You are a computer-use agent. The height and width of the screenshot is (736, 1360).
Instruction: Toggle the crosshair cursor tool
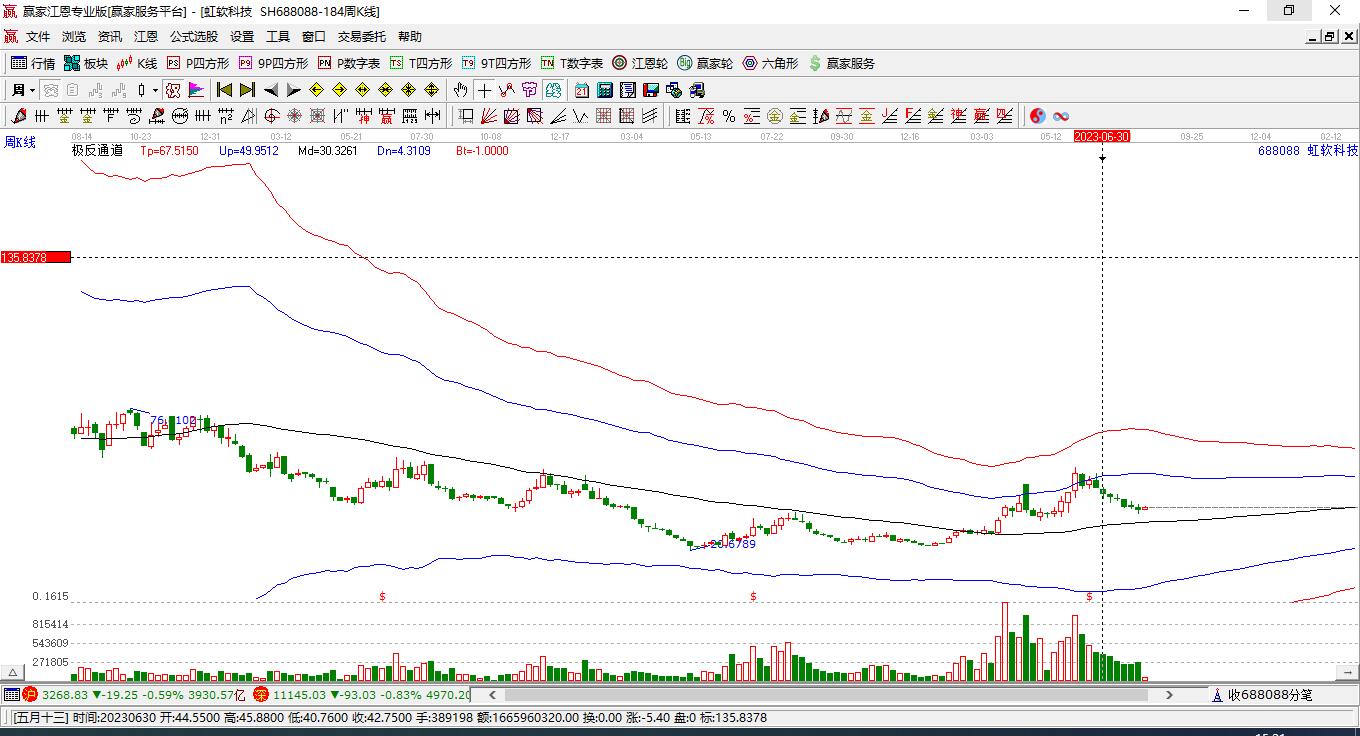484,90
